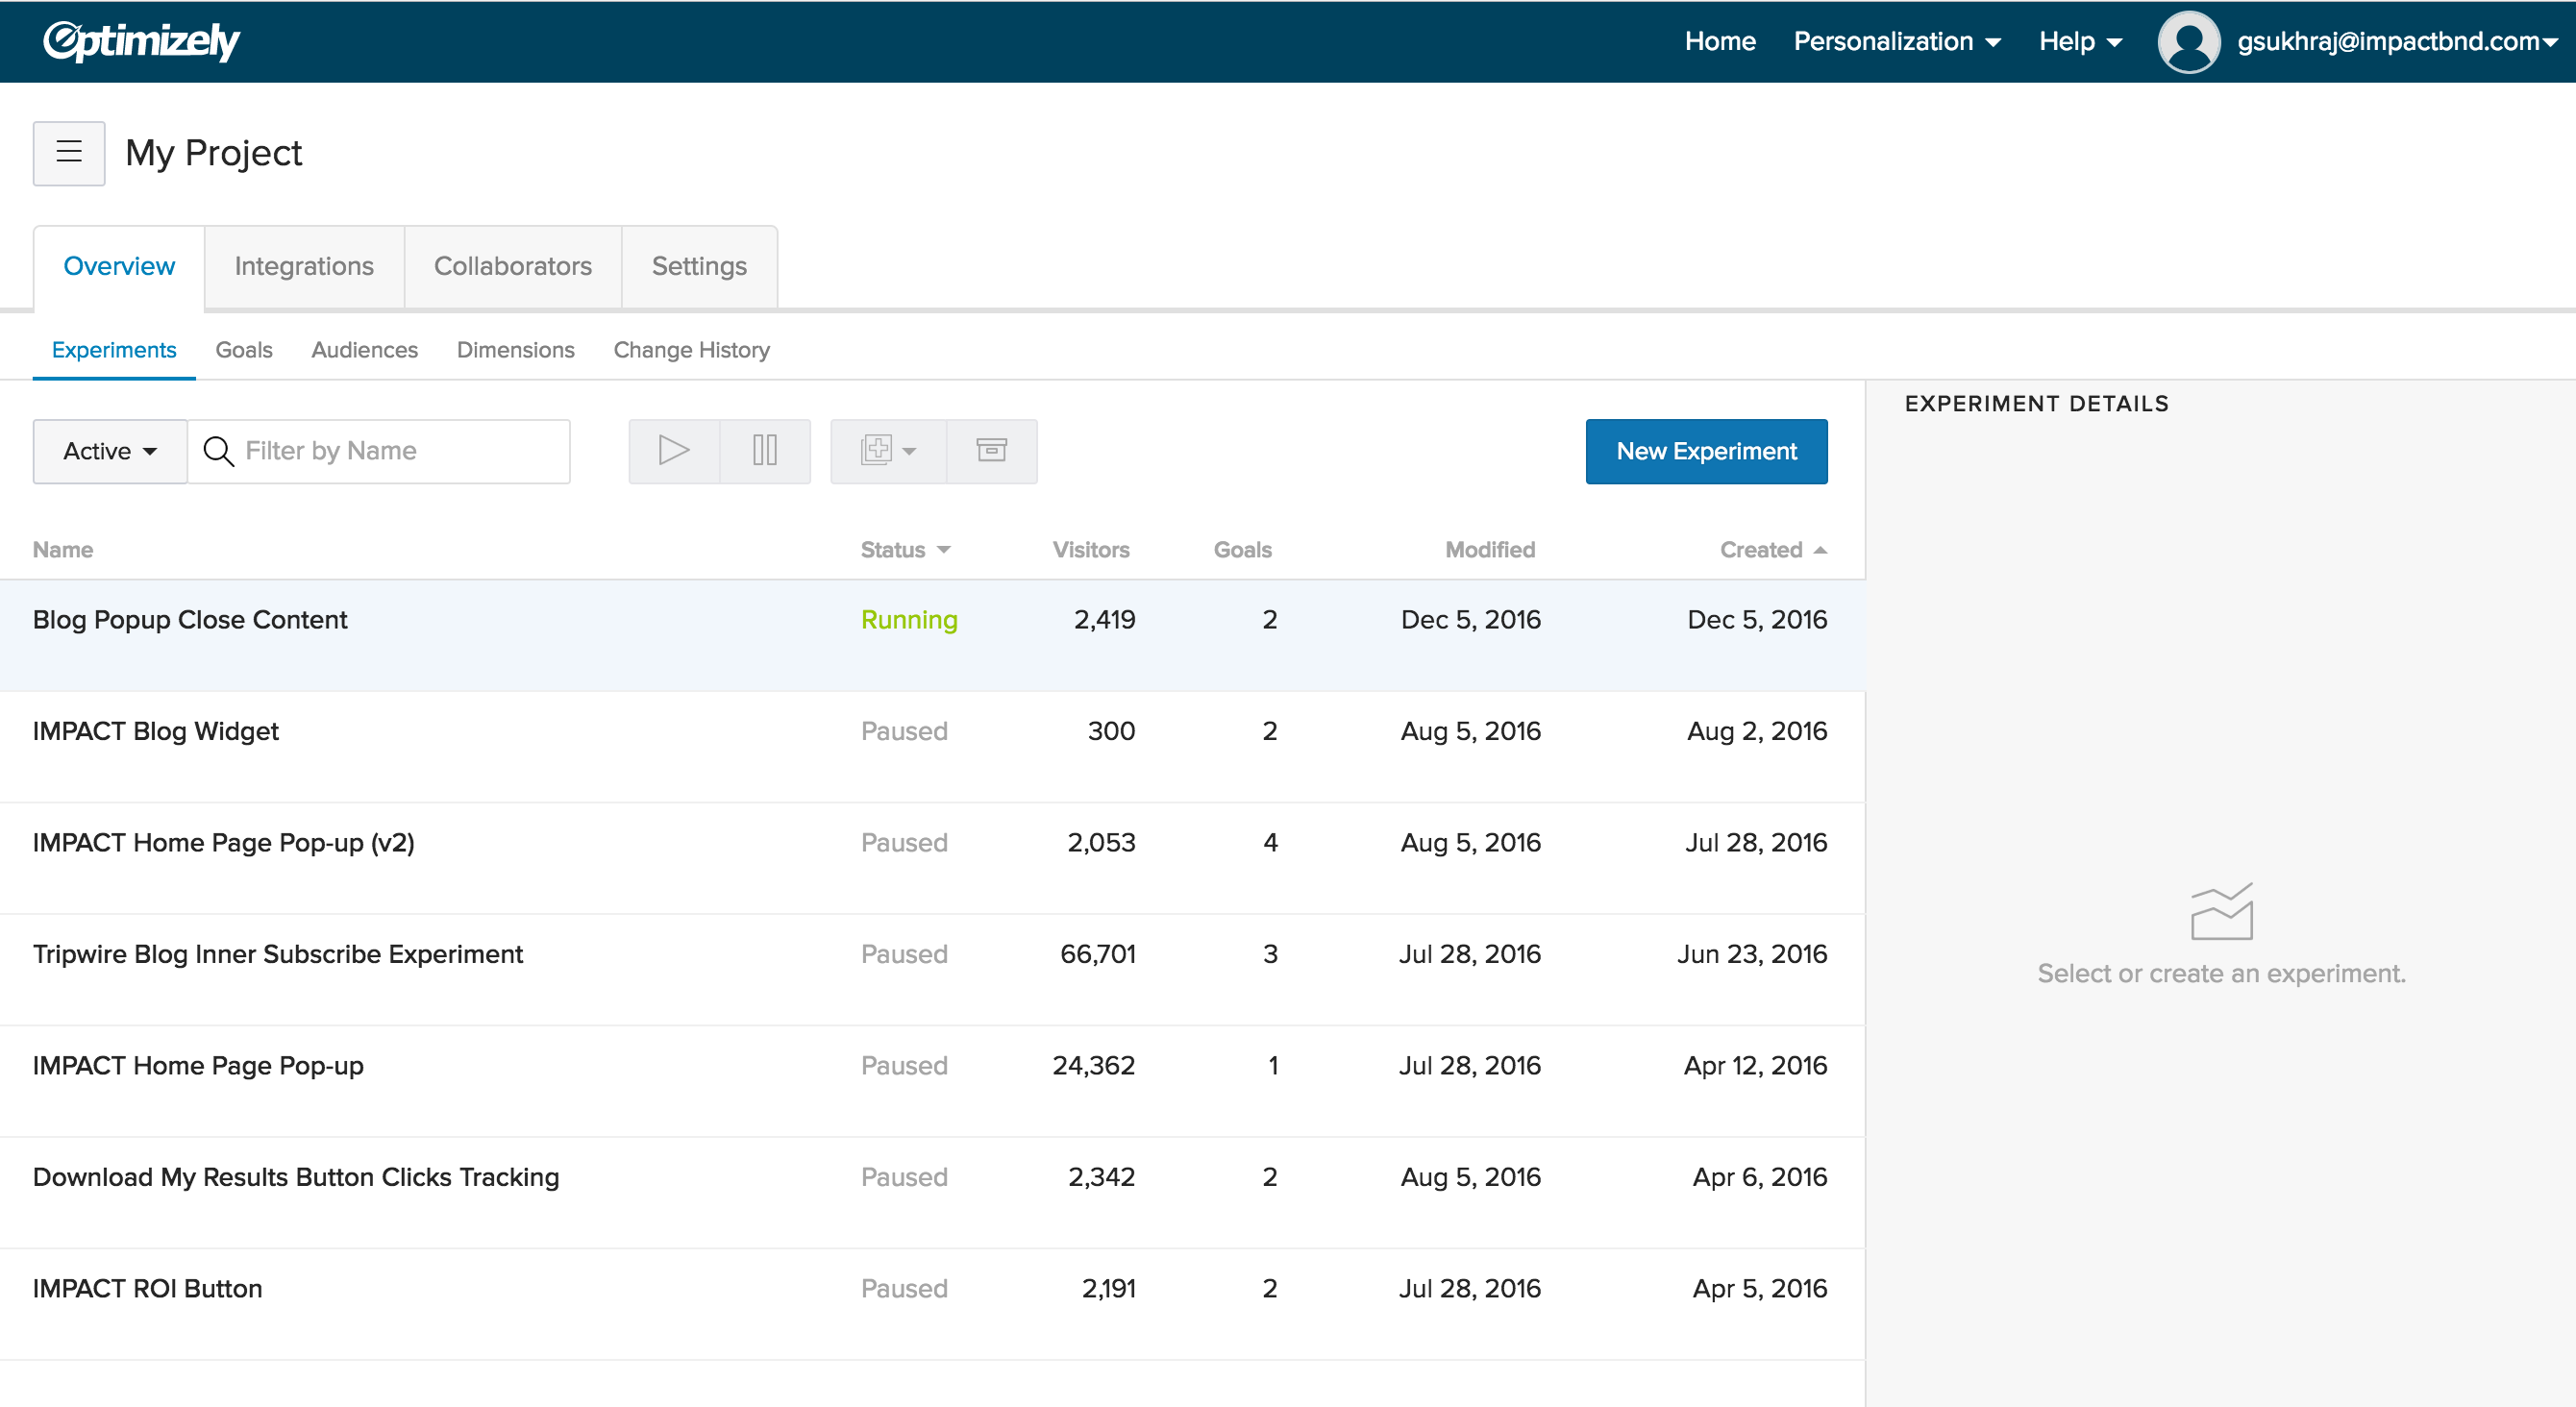Click the chart icon in Experiment Details
This screenshot has height=1407, width=2576.
click(x=2222, y=911)
